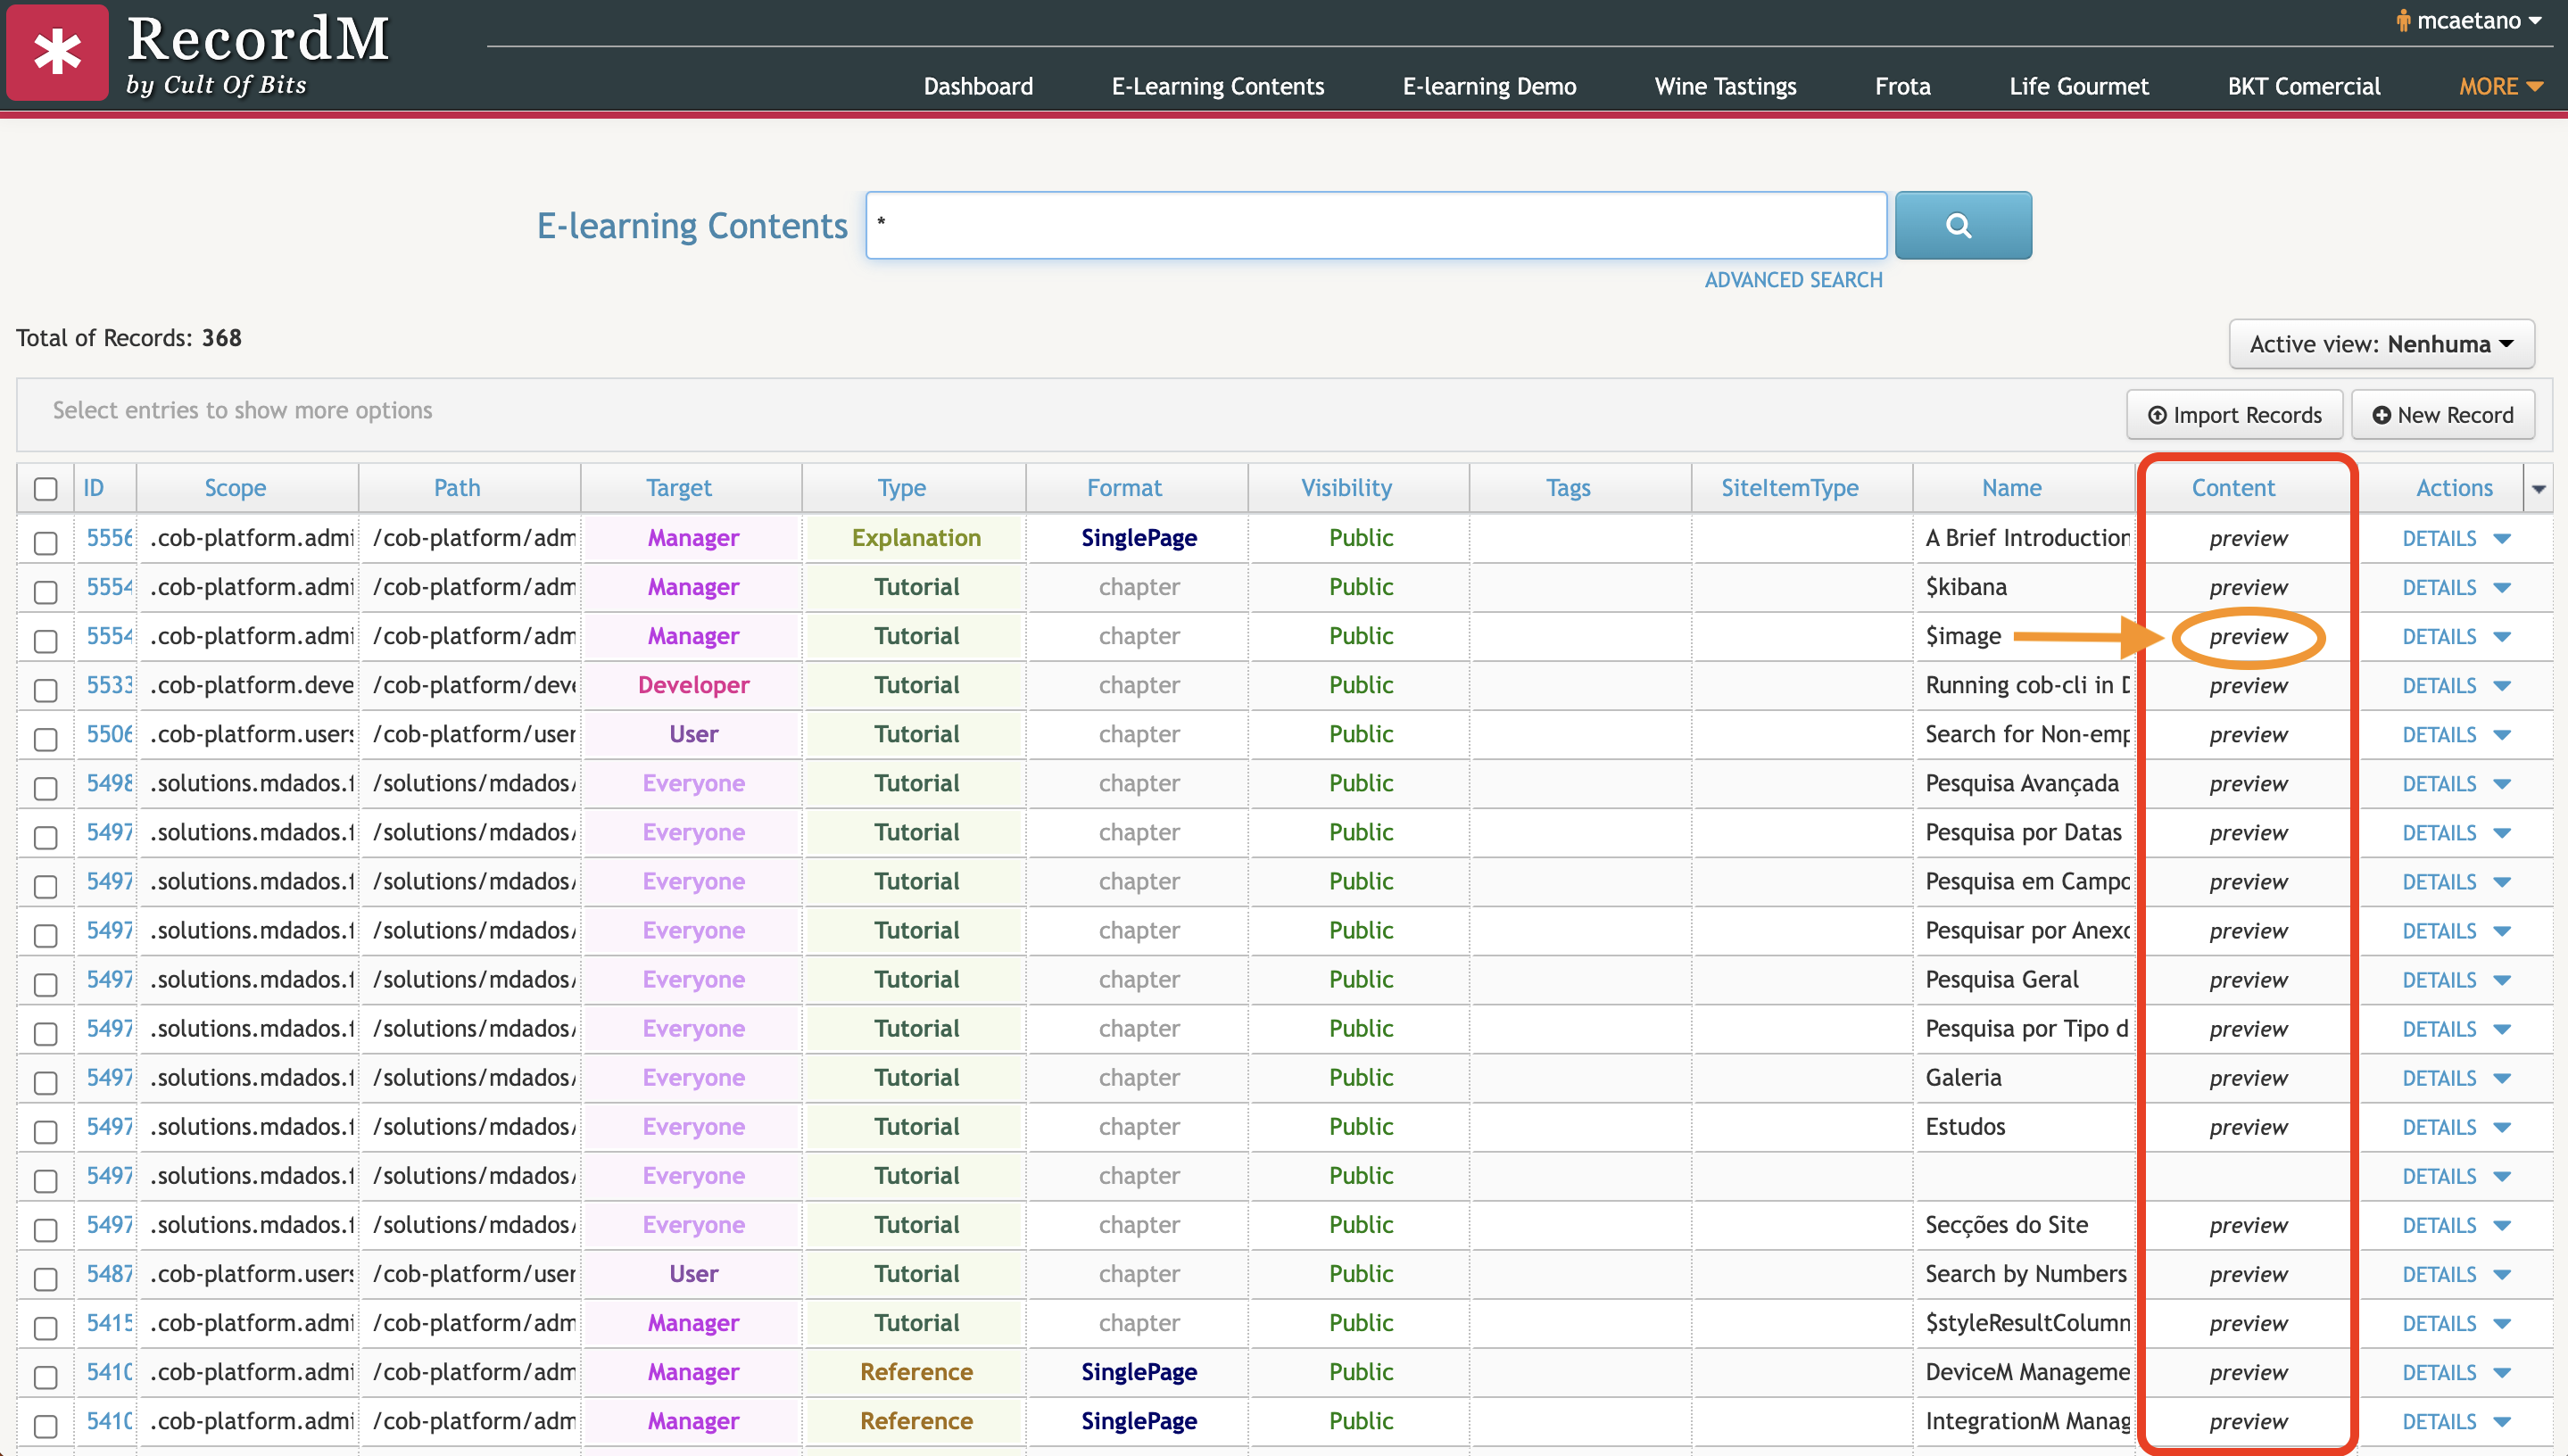
Task: Click the Import Records upload button
Action: 2234,414
